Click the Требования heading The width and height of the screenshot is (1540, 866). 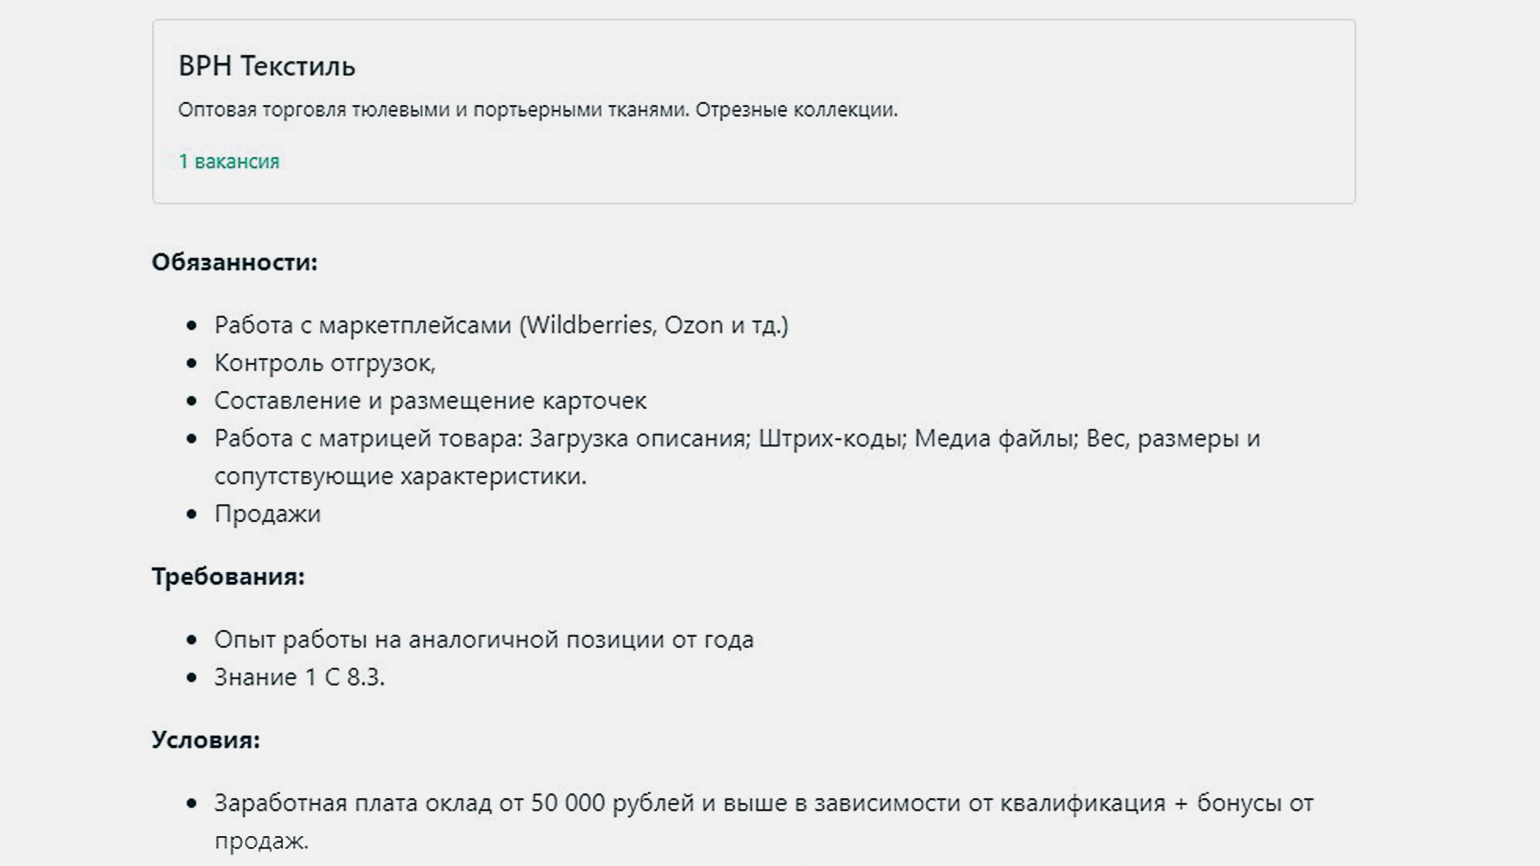[x=228, y=577]
